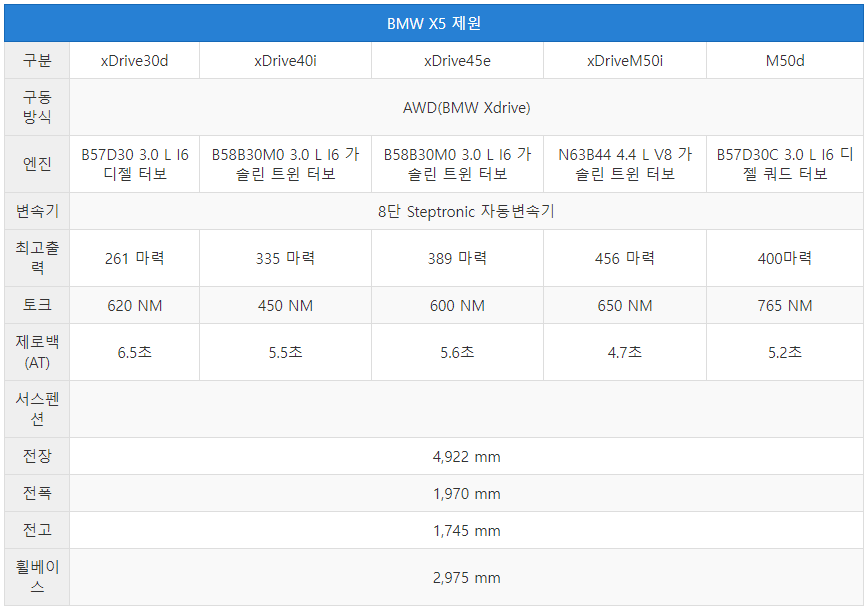This screenshot has height=609, width=867.
Task: Click the xDrive40i B58B30M0 engine cell
Action: point(285,164)
